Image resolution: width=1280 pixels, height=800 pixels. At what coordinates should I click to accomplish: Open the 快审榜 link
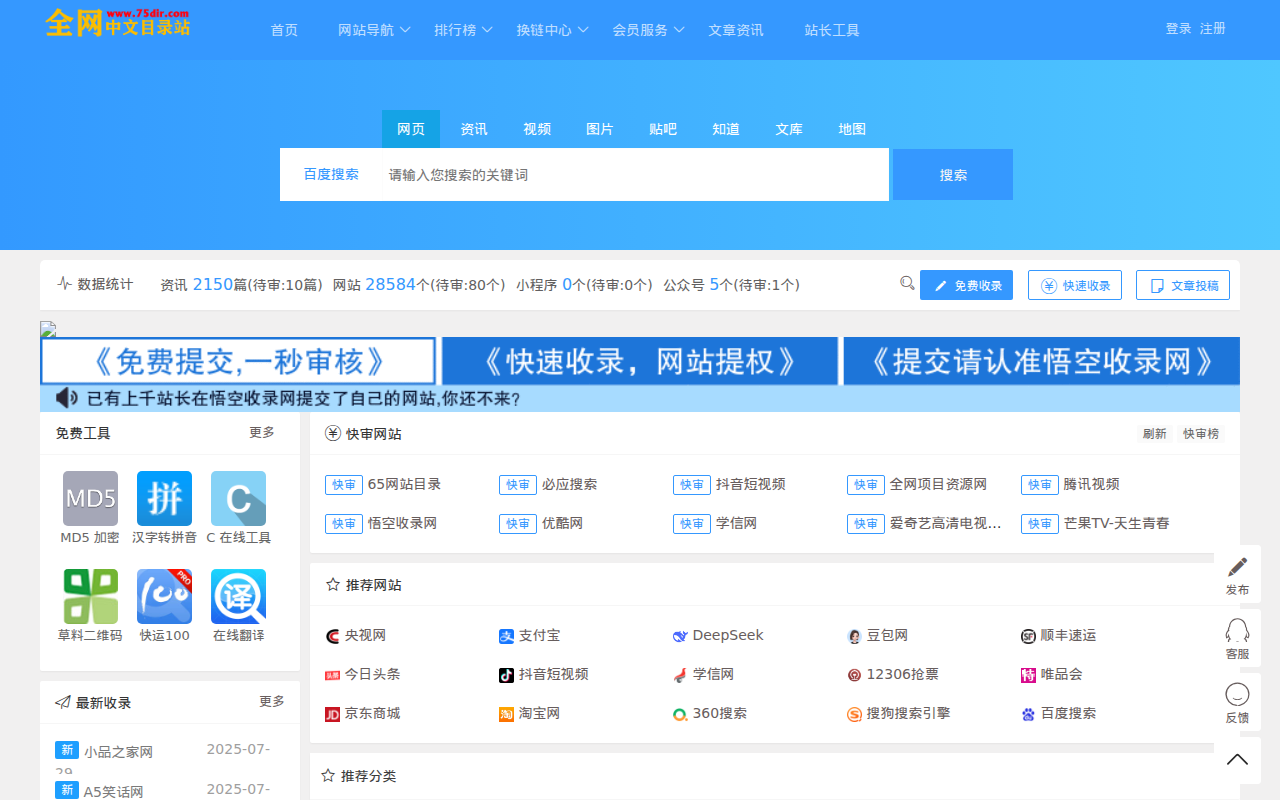(x=1201, y=434)
